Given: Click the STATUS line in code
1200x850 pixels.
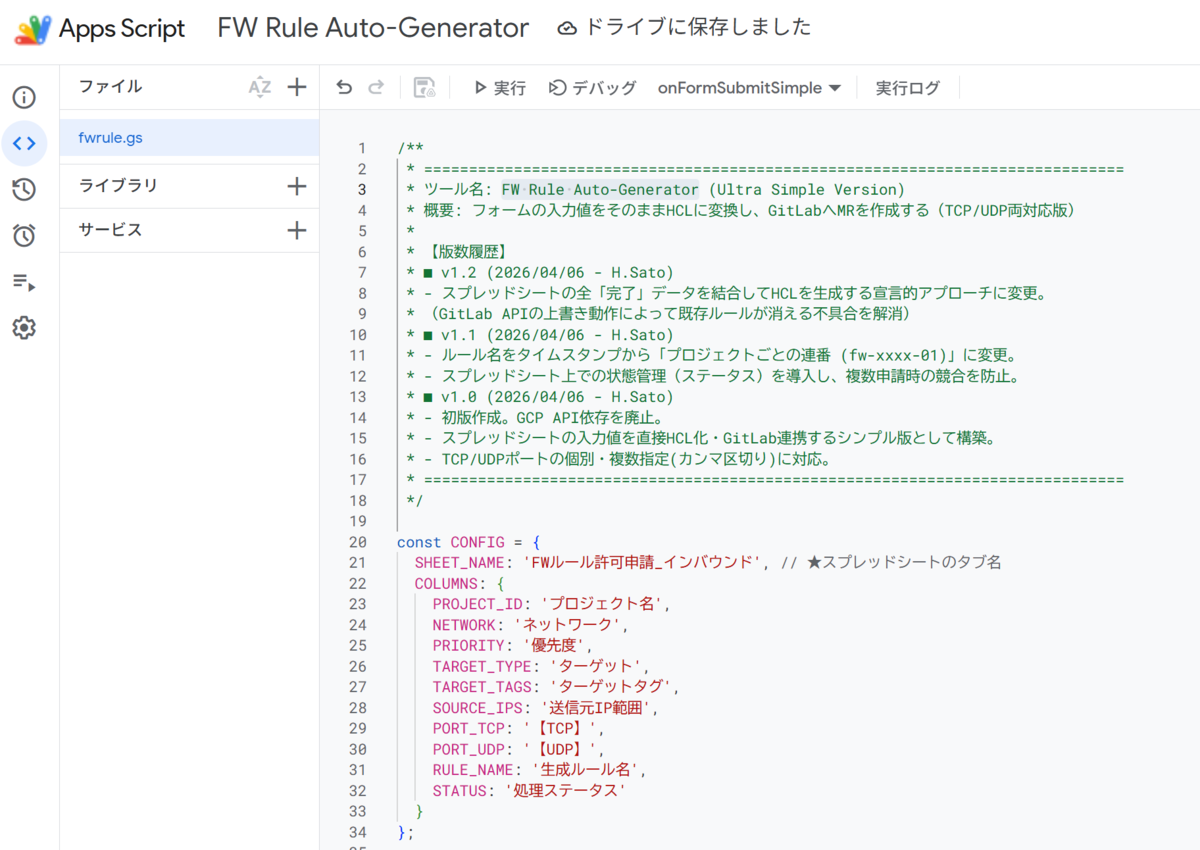Looking at the screenshot, I should point(529,791).
